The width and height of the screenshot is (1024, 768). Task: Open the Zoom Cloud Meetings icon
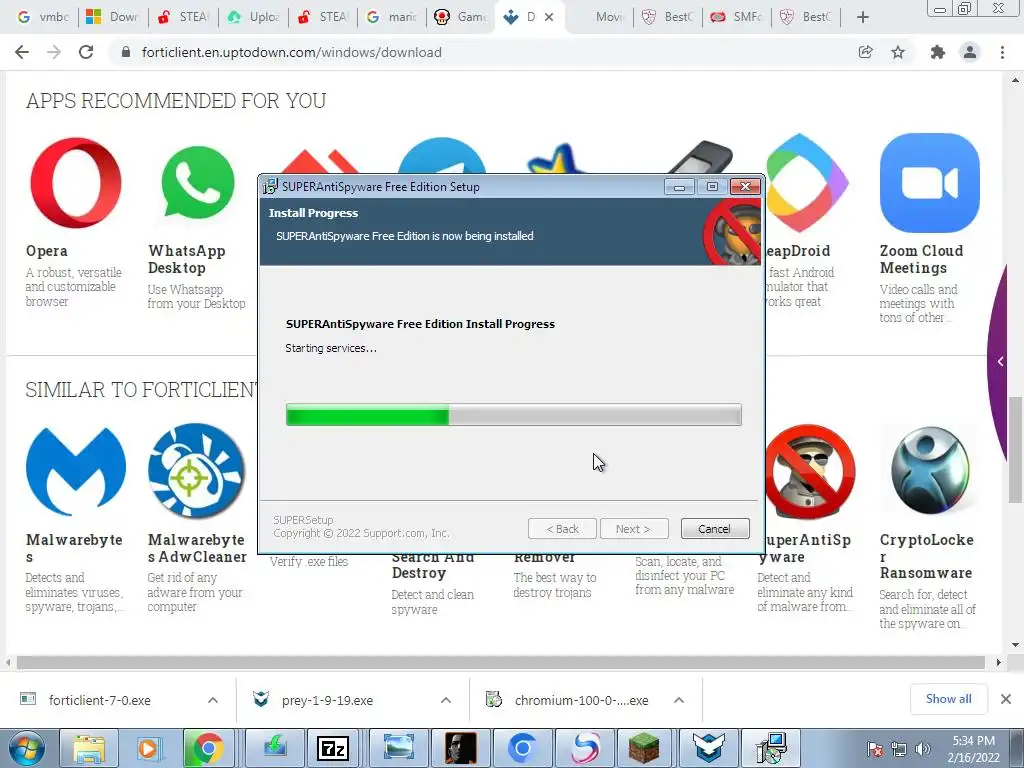tap(929, 183)
